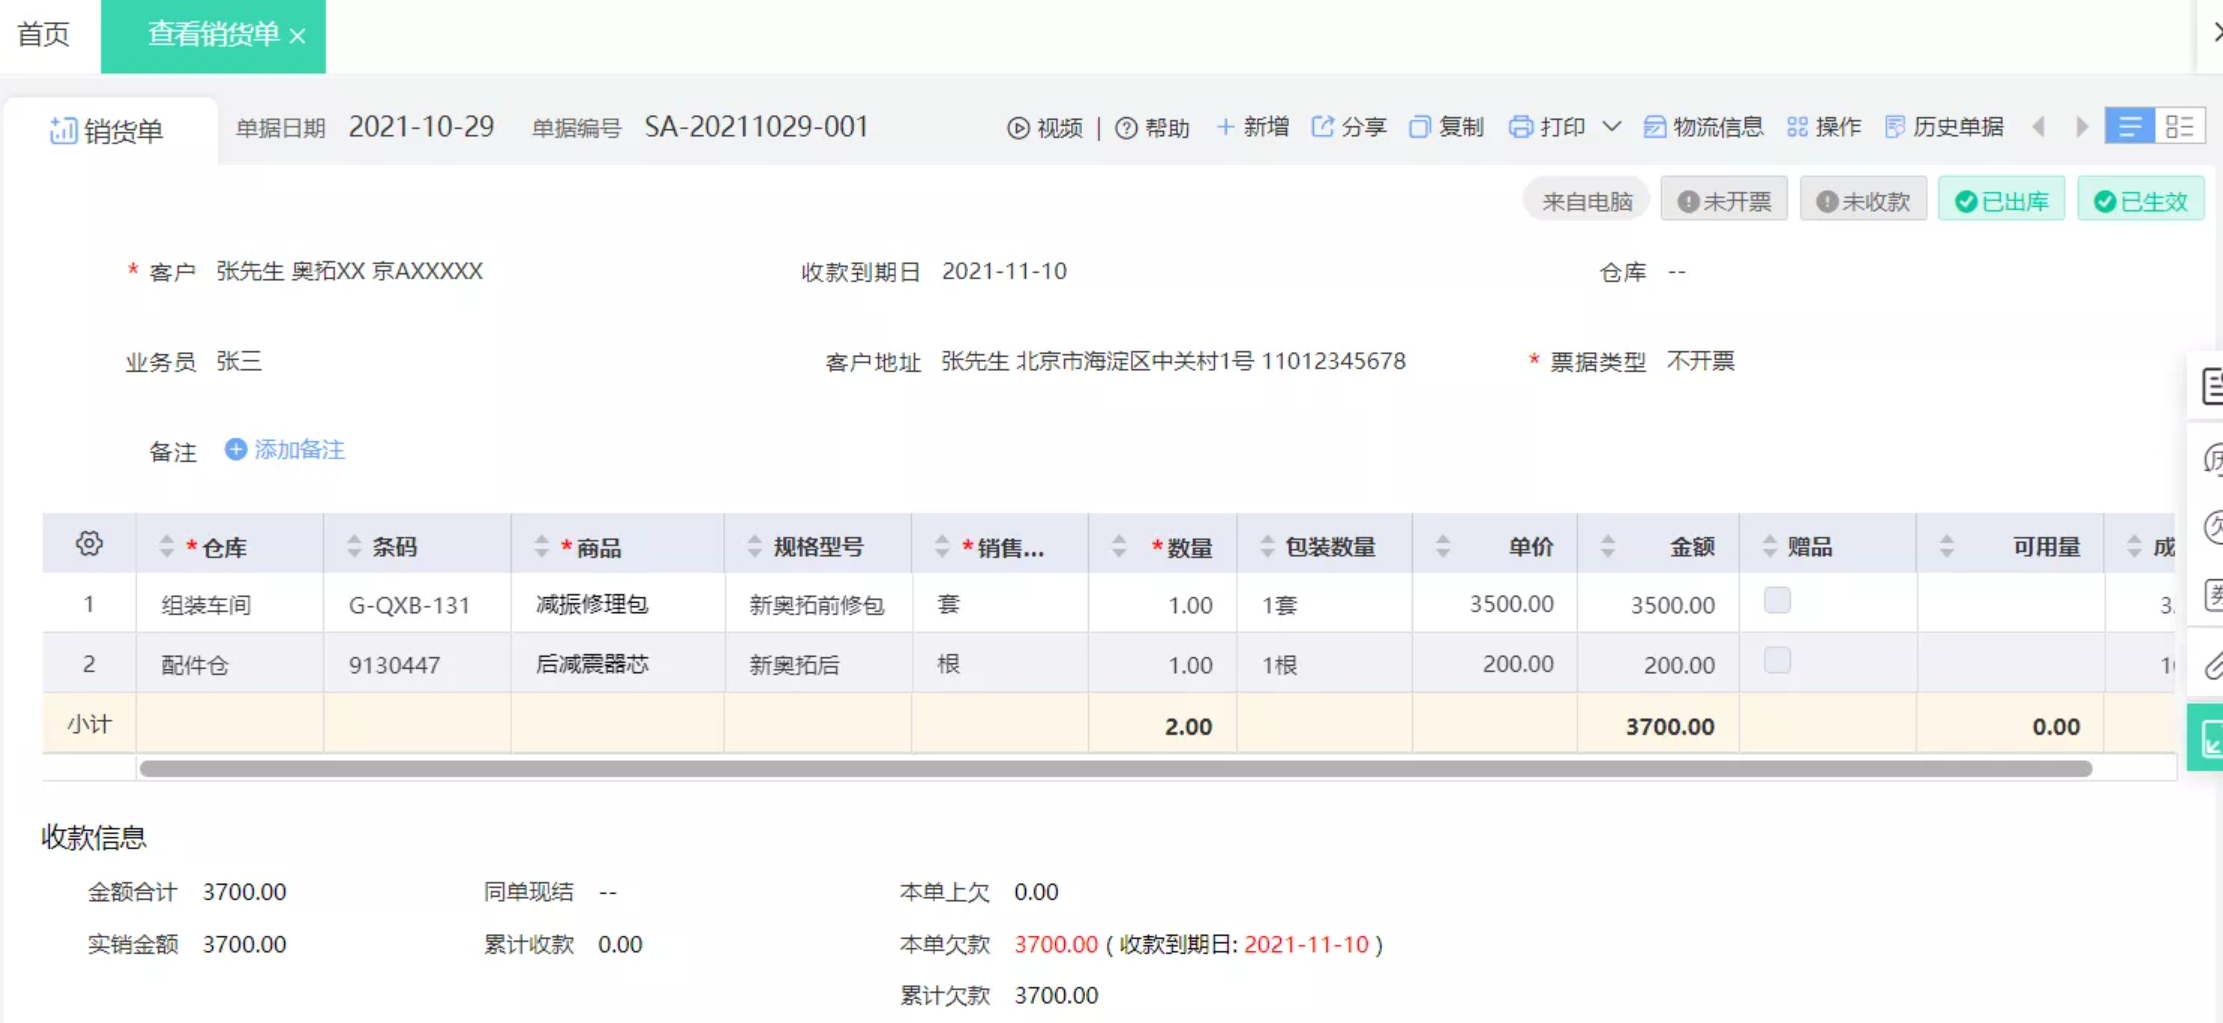Toggle gift checkbox for 减振修理包 row
This screenshot has width=2223, height=1023.
click(1777, 601)
